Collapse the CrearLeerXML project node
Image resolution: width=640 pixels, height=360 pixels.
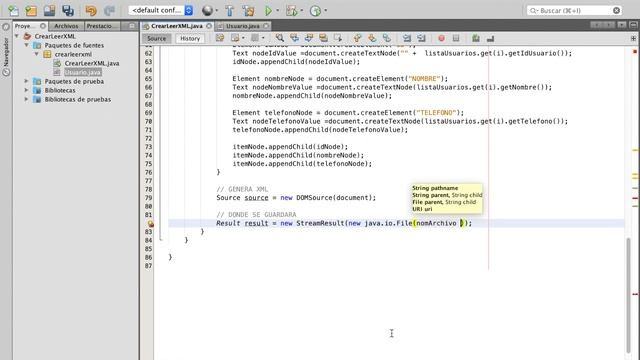click(17, 36)
